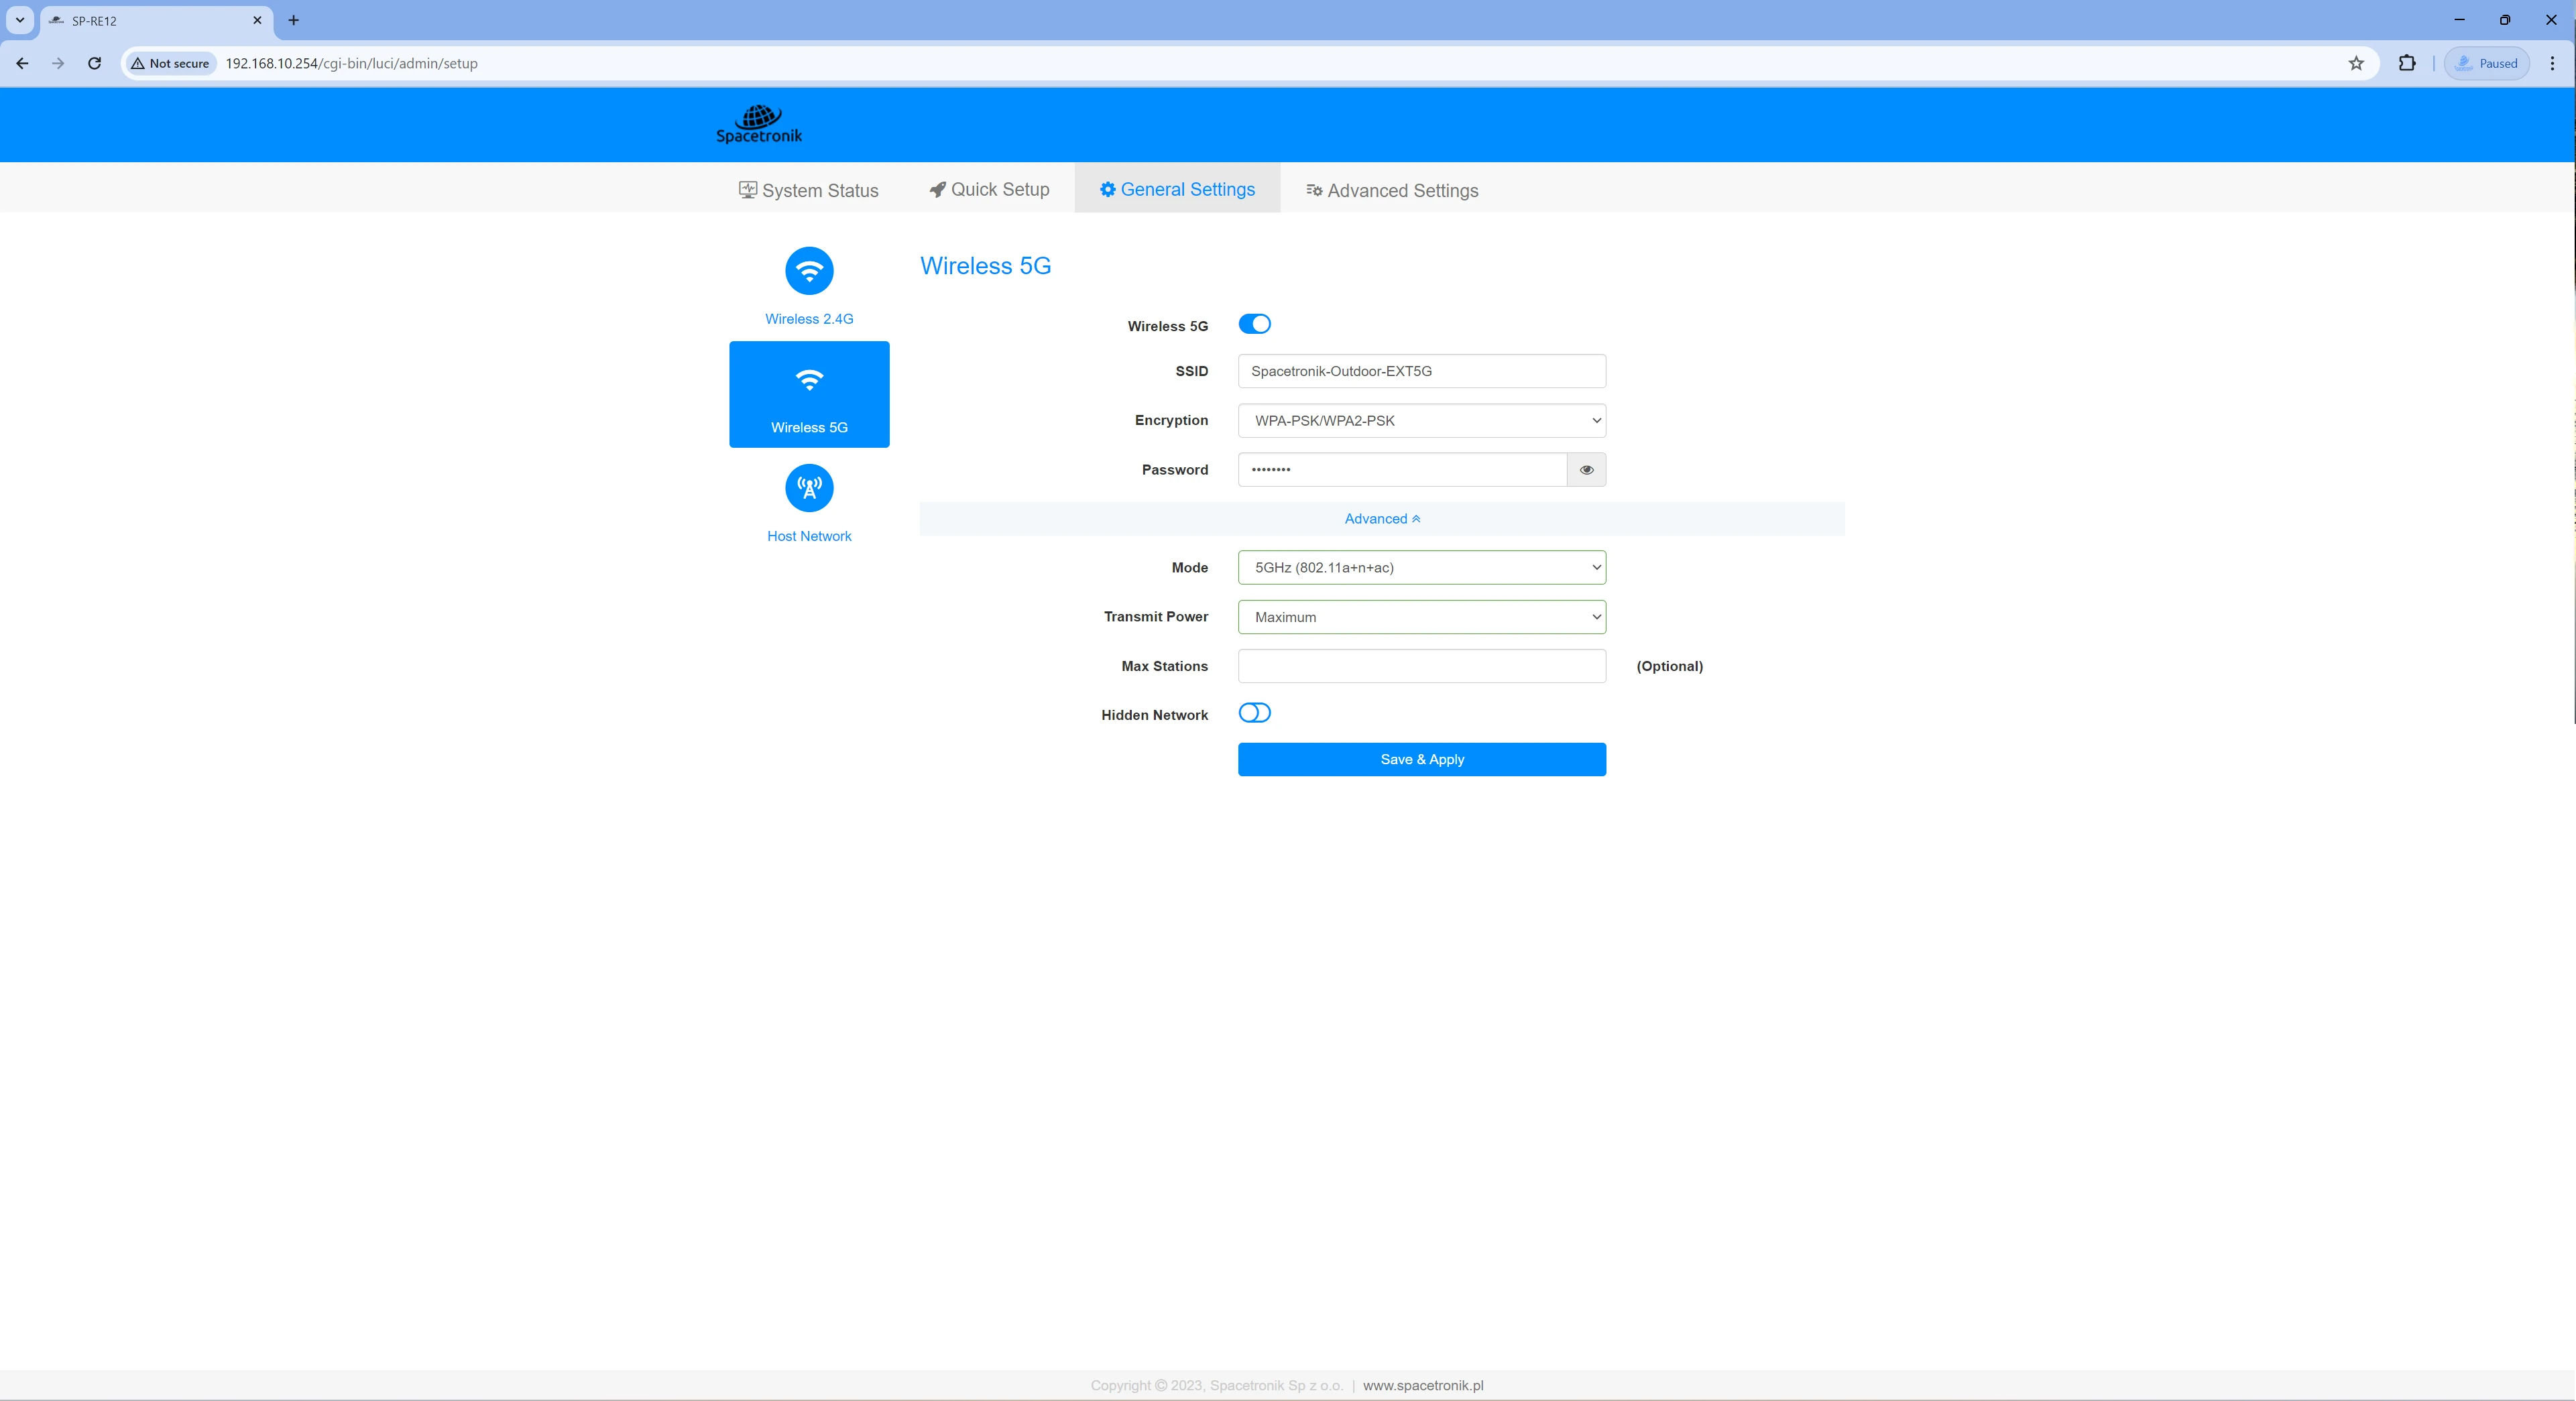Click the Spacetronik logo
The image size is (2576, 1401).
[x=759, y=124]
